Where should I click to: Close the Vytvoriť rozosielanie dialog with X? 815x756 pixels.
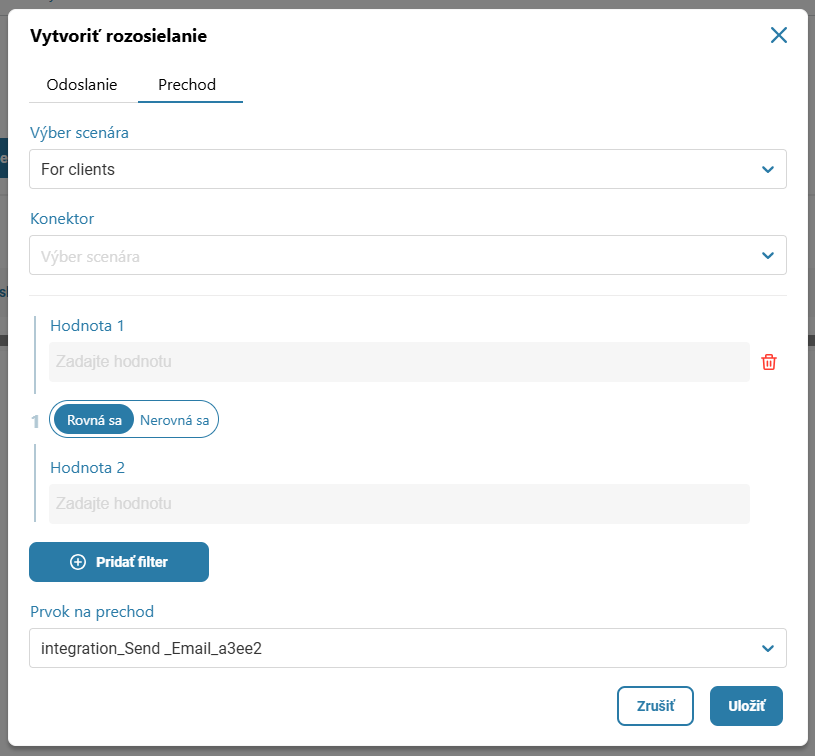[x=778, y=36]
